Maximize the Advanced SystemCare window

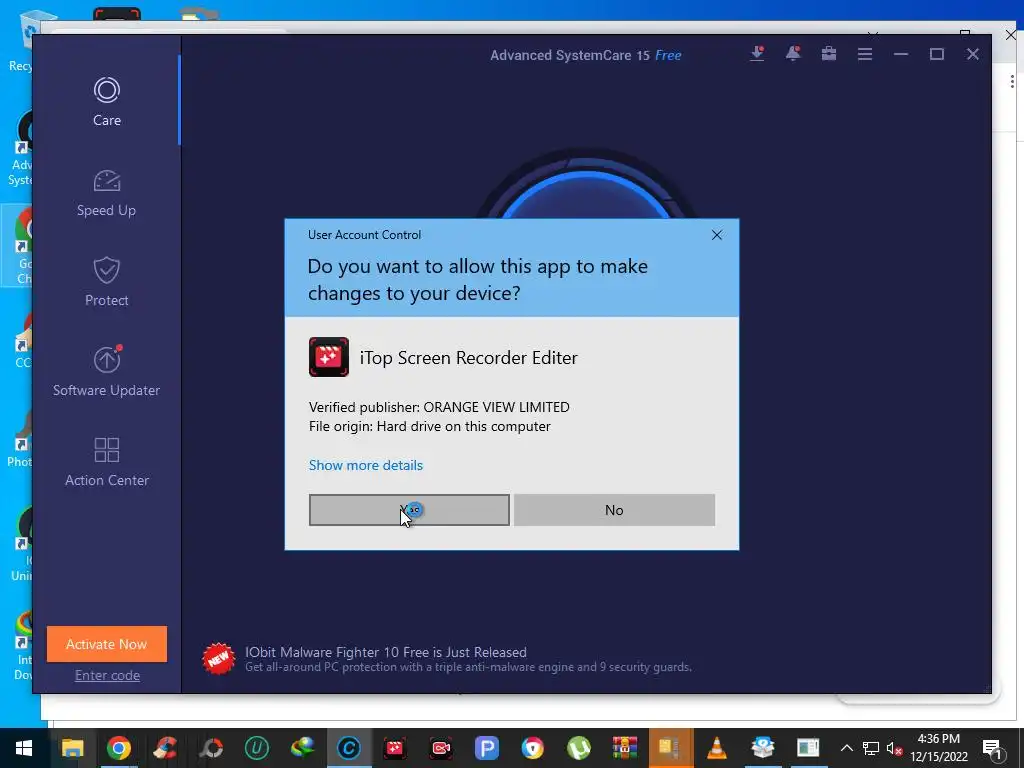937,54
